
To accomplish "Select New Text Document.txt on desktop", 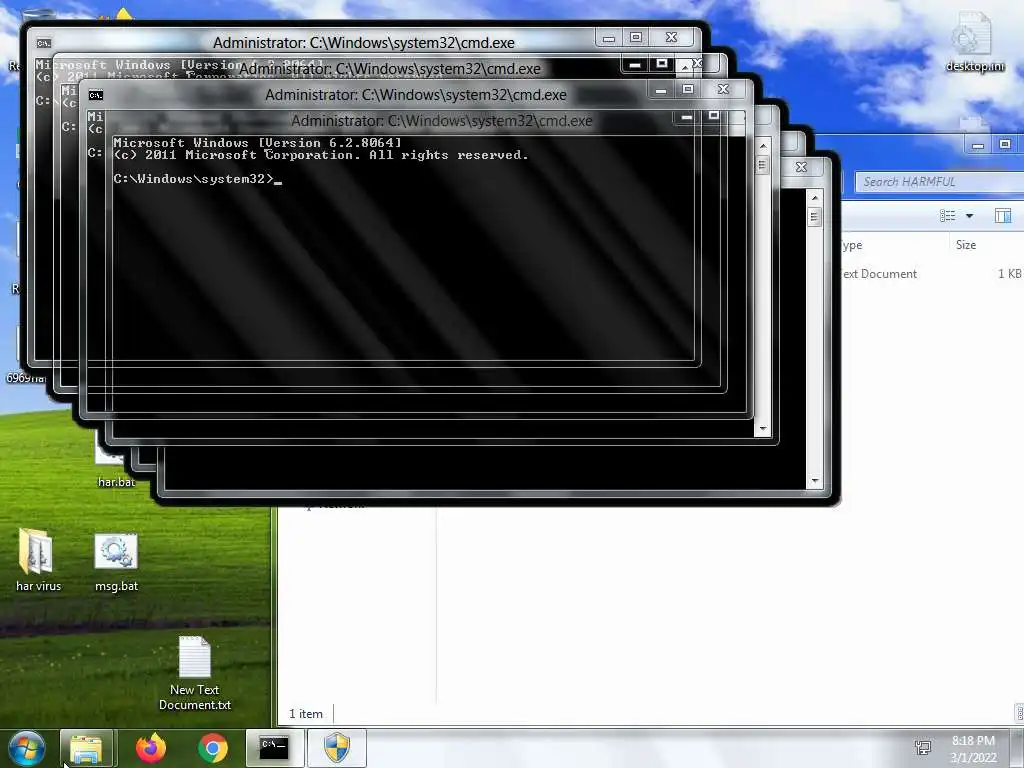I will point(195,673).
